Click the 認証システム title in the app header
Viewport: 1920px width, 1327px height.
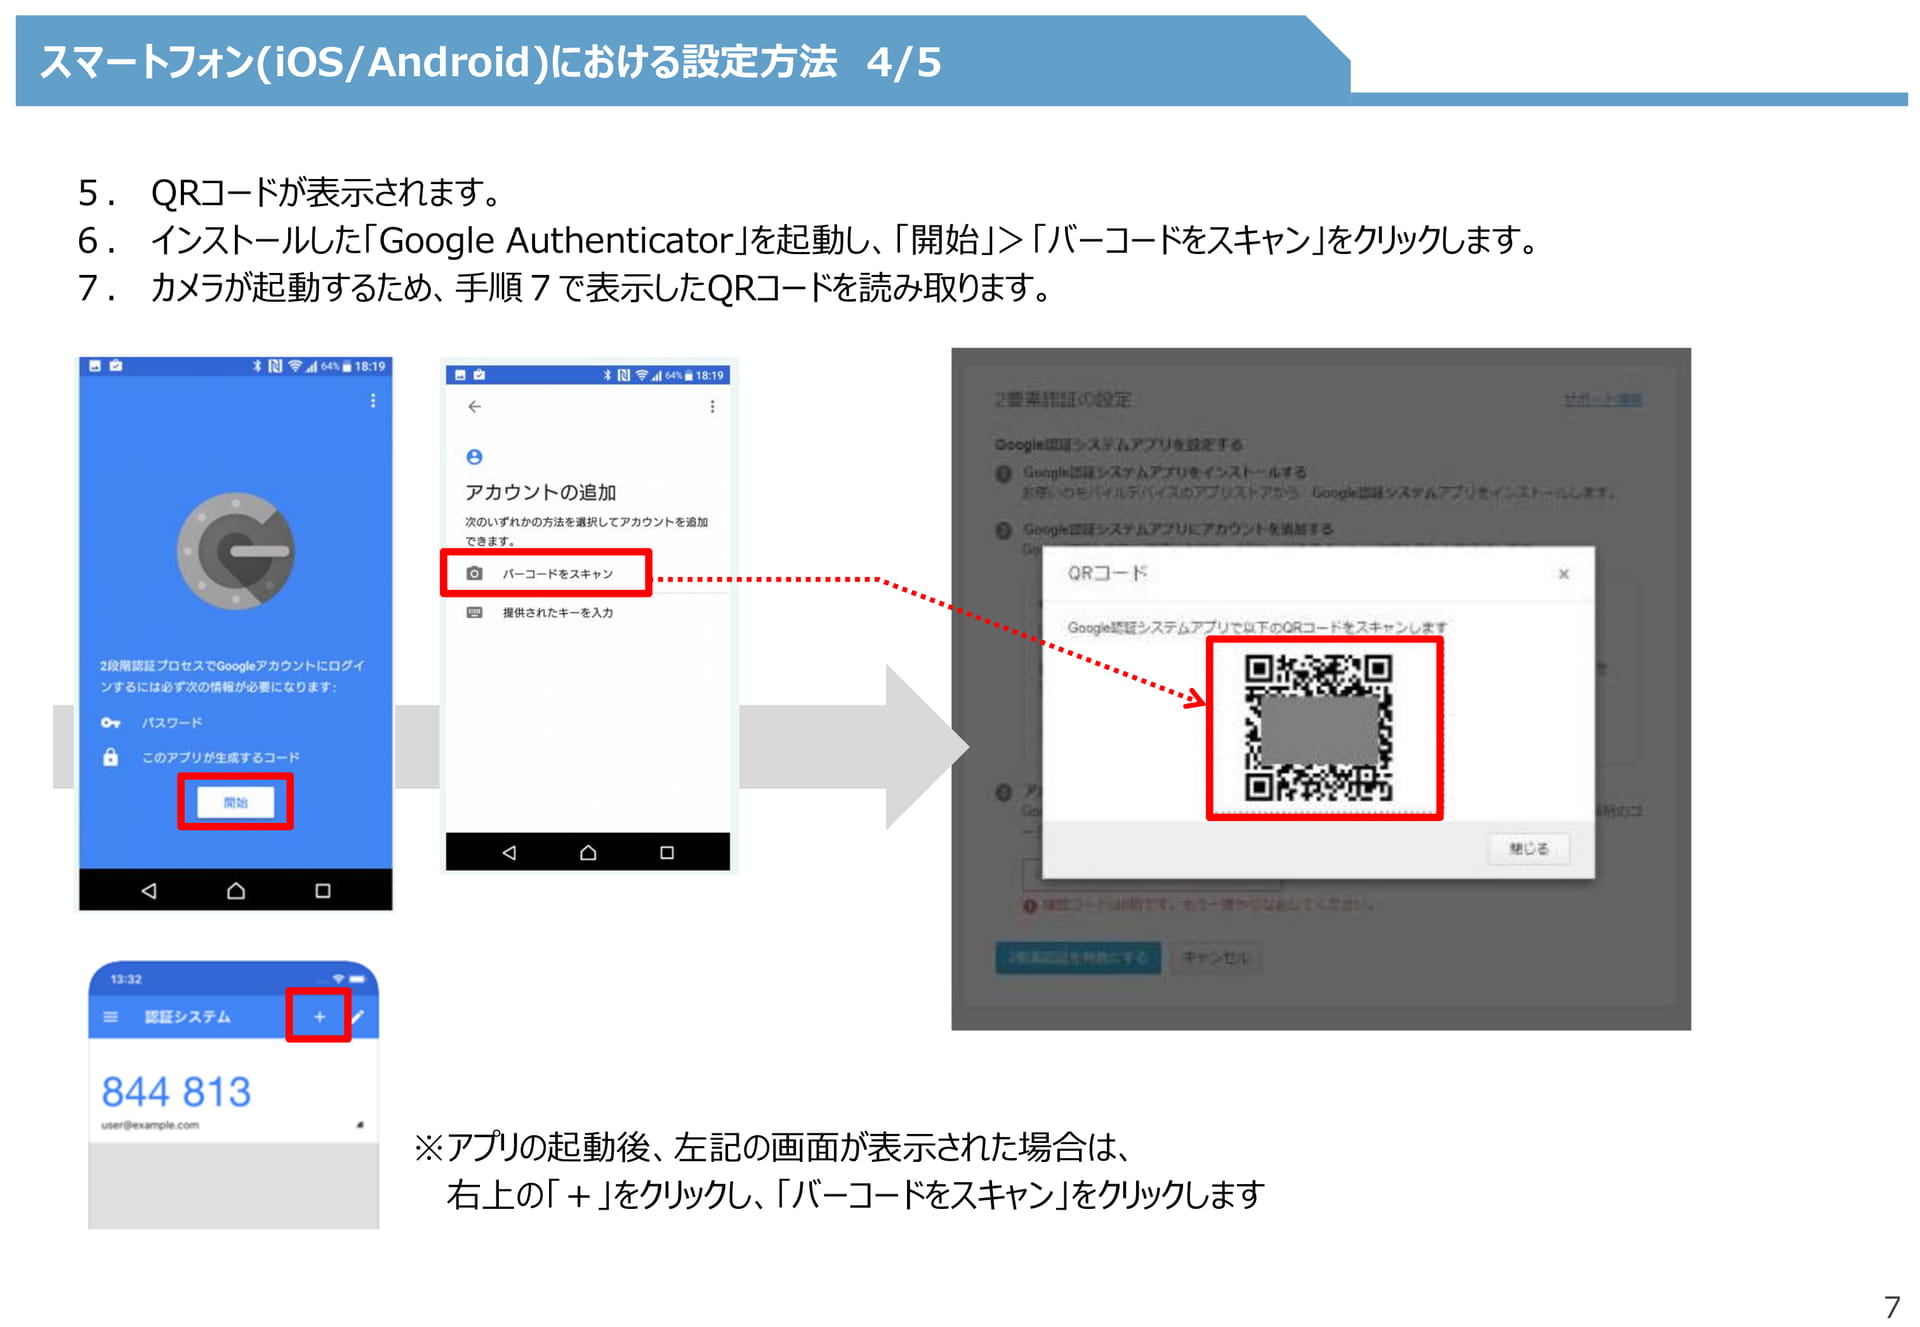(x=188, y=1017)
